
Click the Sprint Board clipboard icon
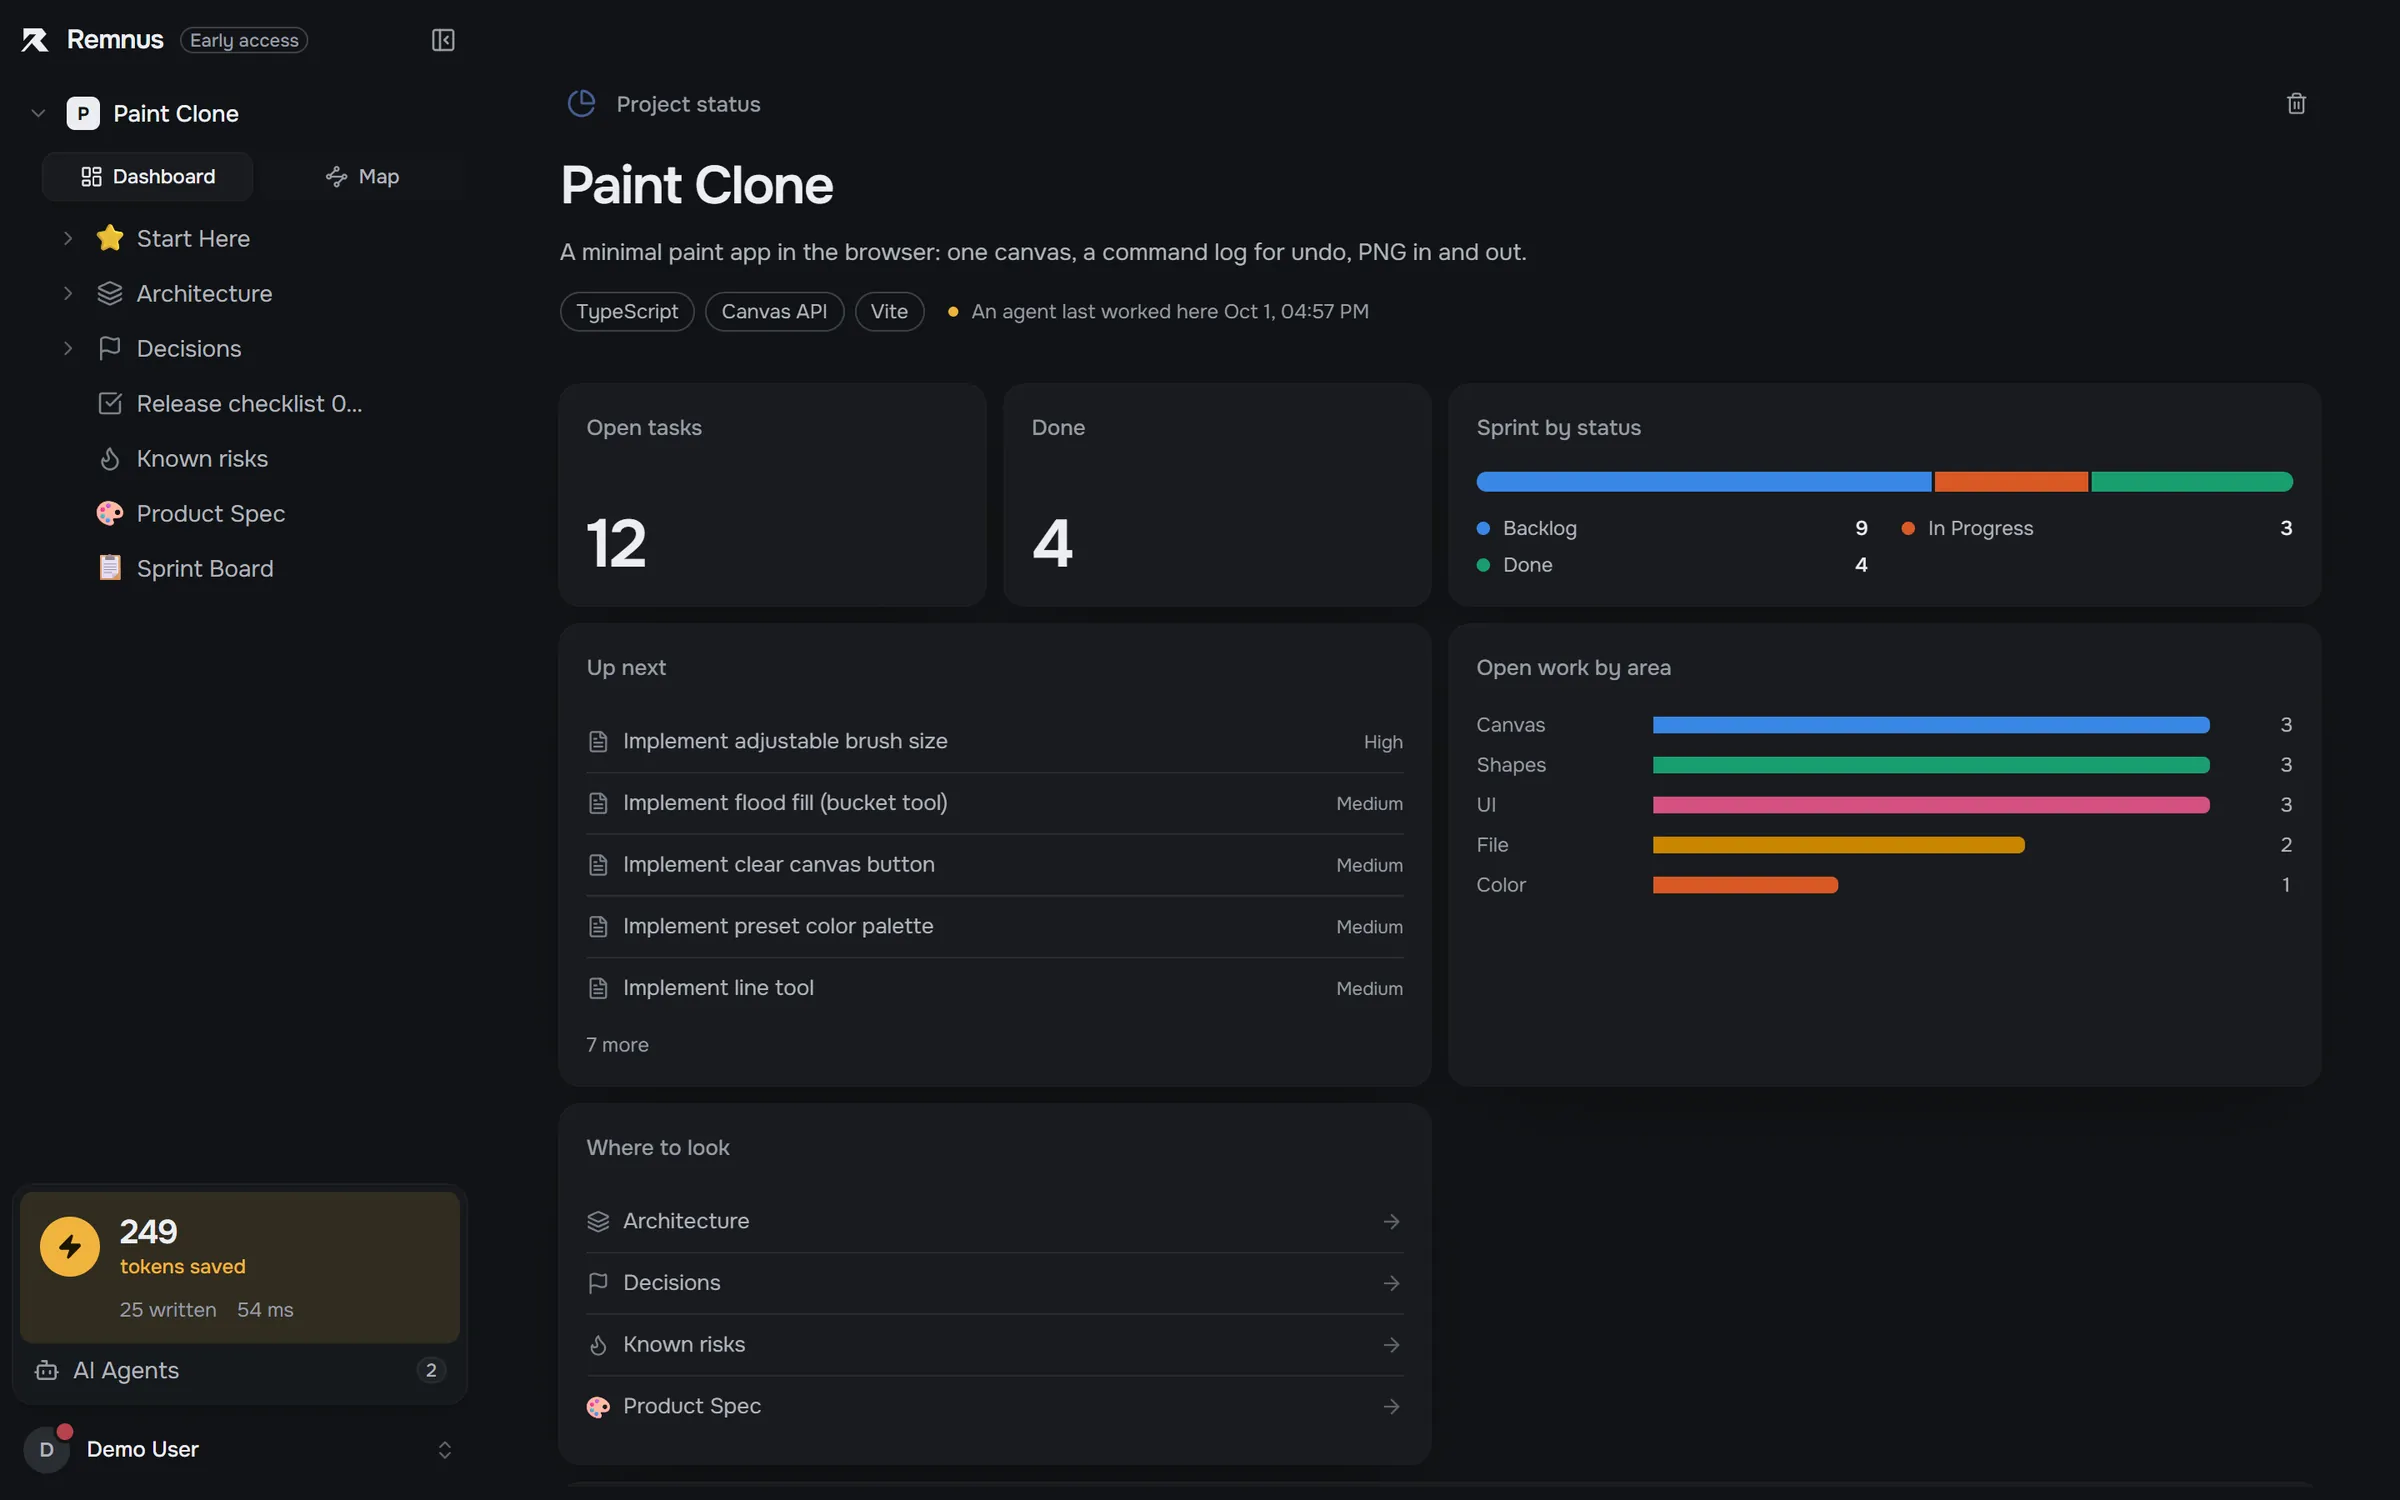coord(110,568)
